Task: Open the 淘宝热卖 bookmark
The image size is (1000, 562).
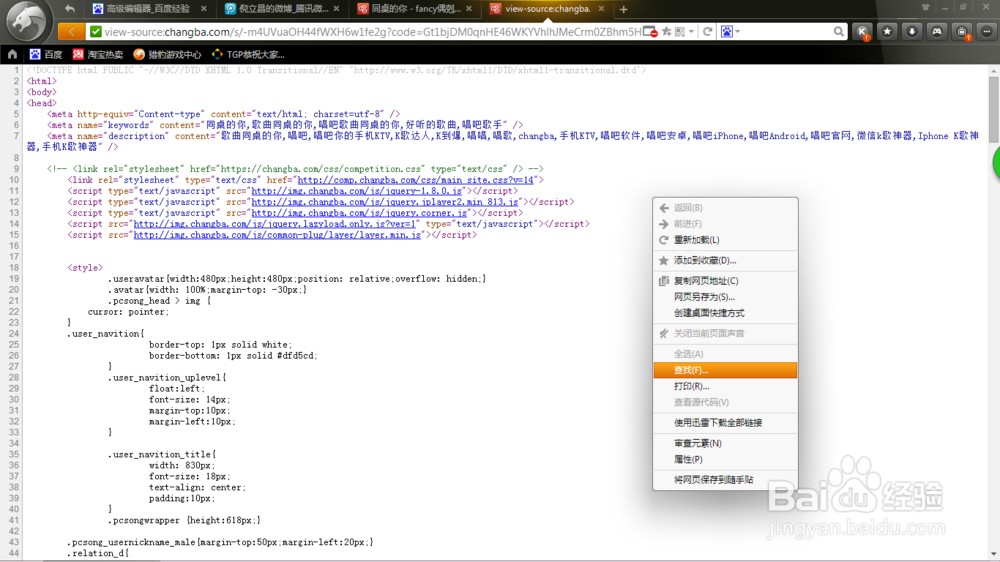Action: click(x=98, y=54)
